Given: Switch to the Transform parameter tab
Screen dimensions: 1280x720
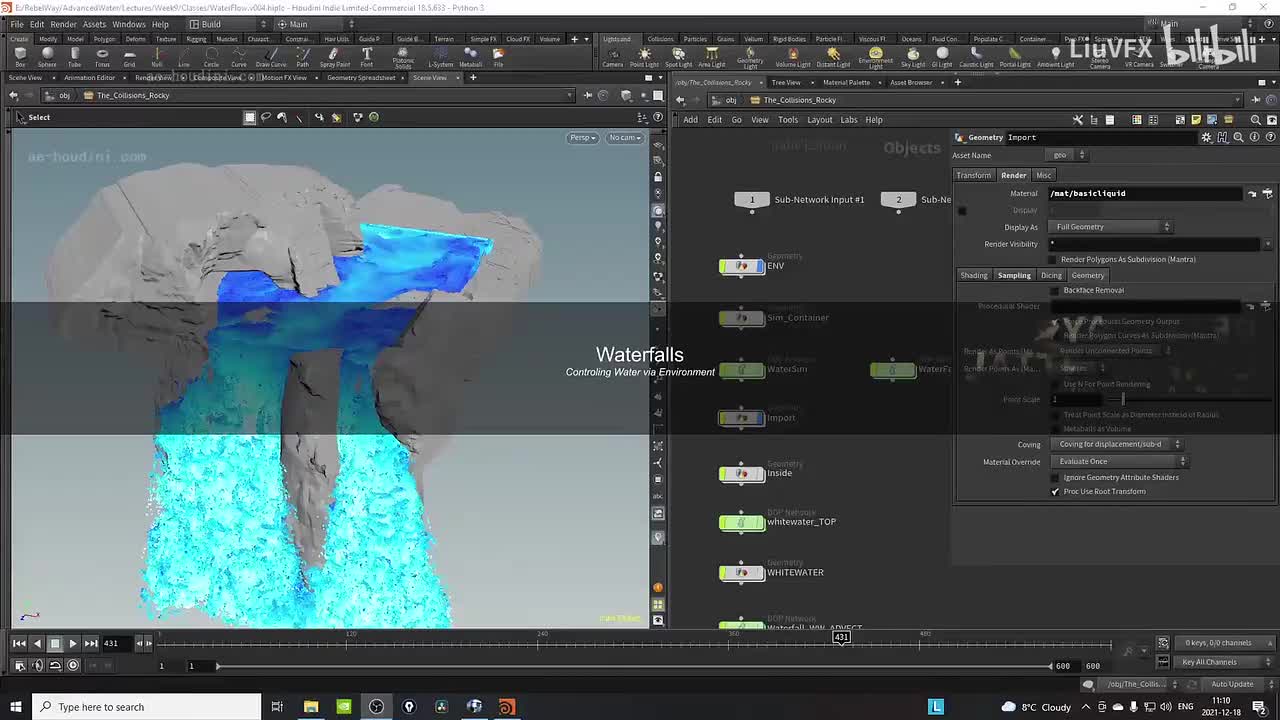Looking at the screenshot, I should point(973,175).
